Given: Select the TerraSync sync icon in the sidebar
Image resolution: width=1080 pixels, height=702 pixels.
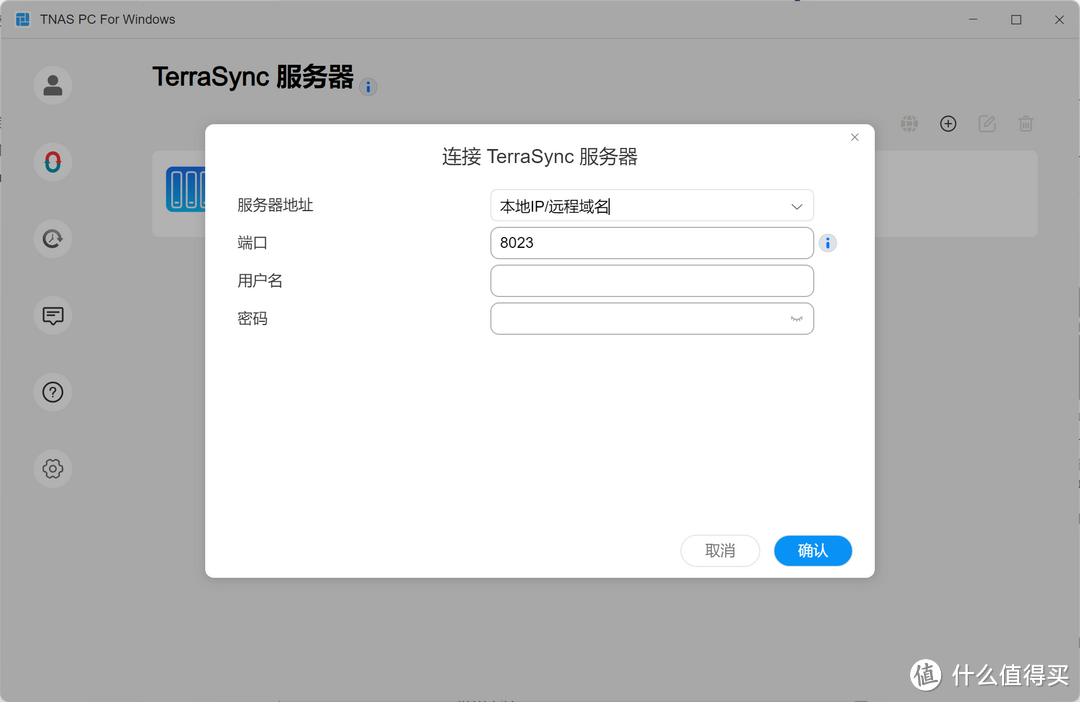Looking at the screenshot, I should click(52, 162).
